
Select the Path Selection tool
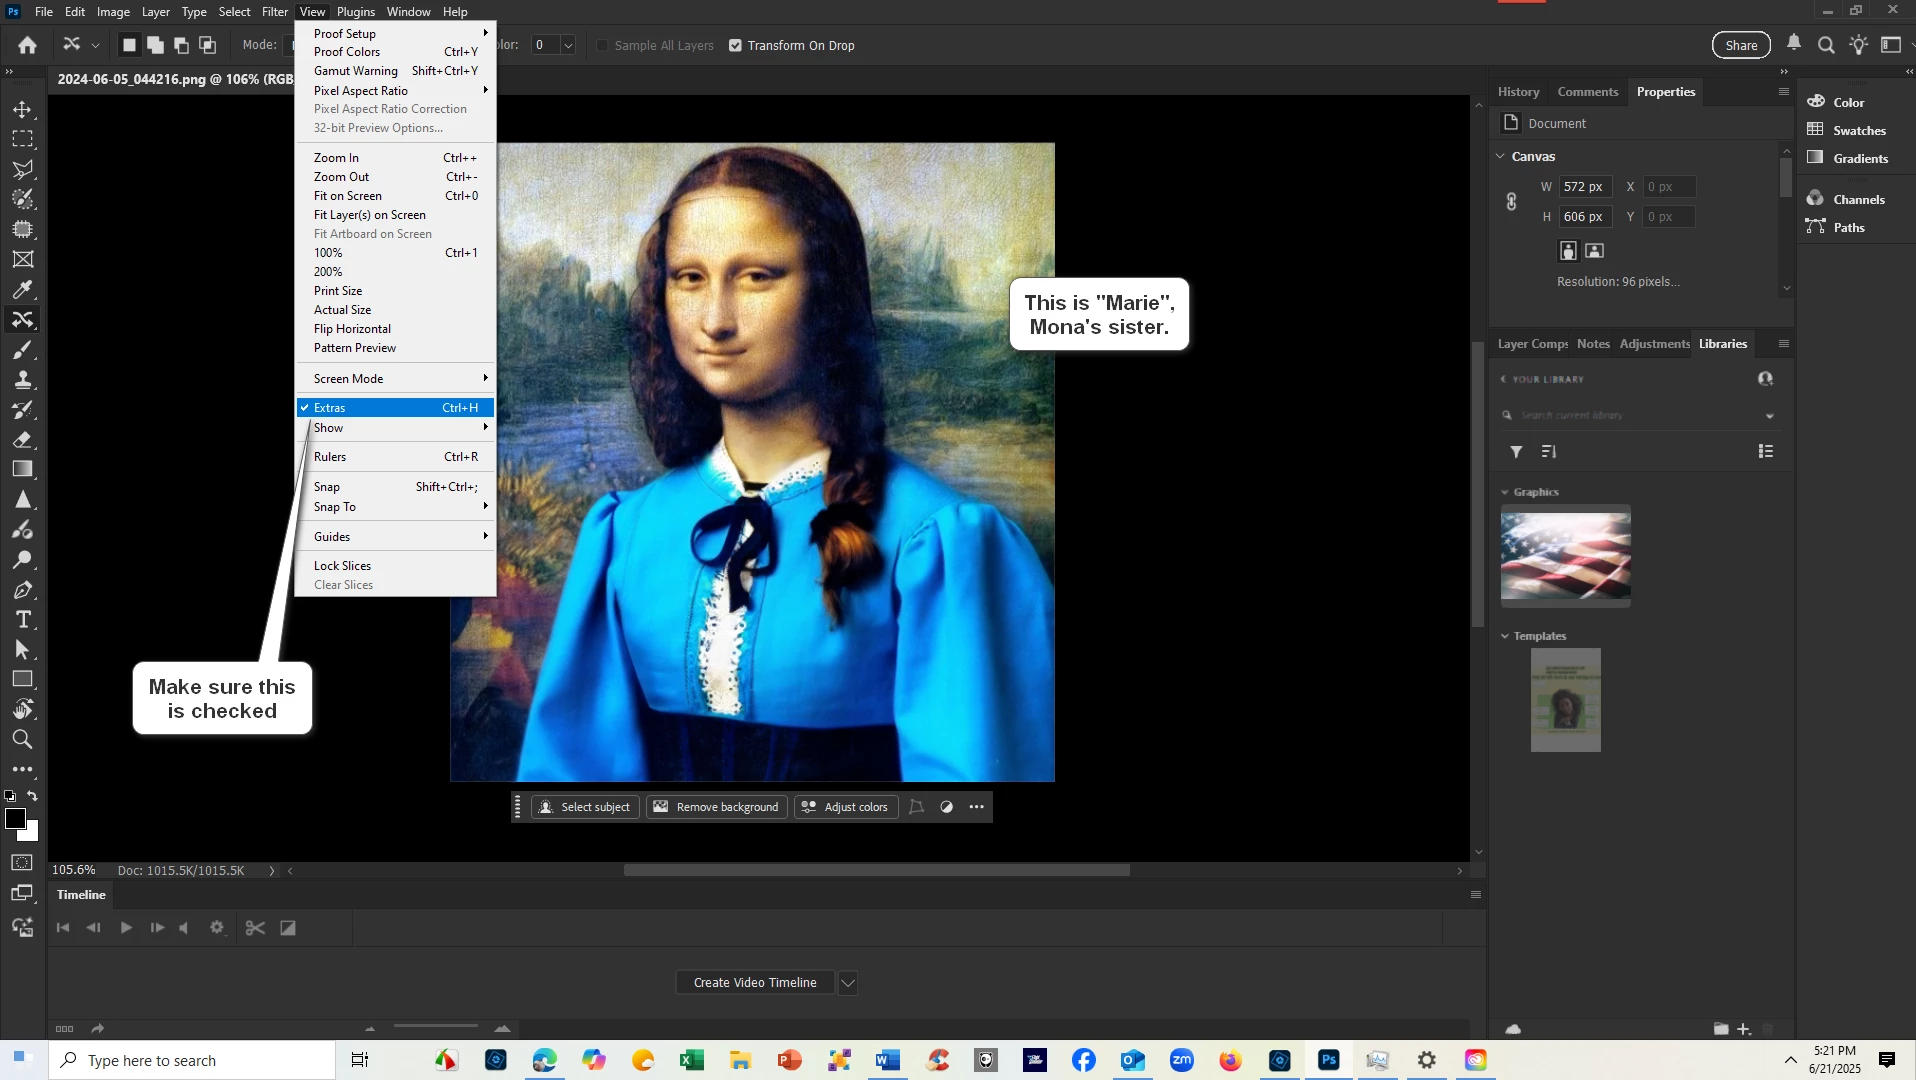pos(23,650)
